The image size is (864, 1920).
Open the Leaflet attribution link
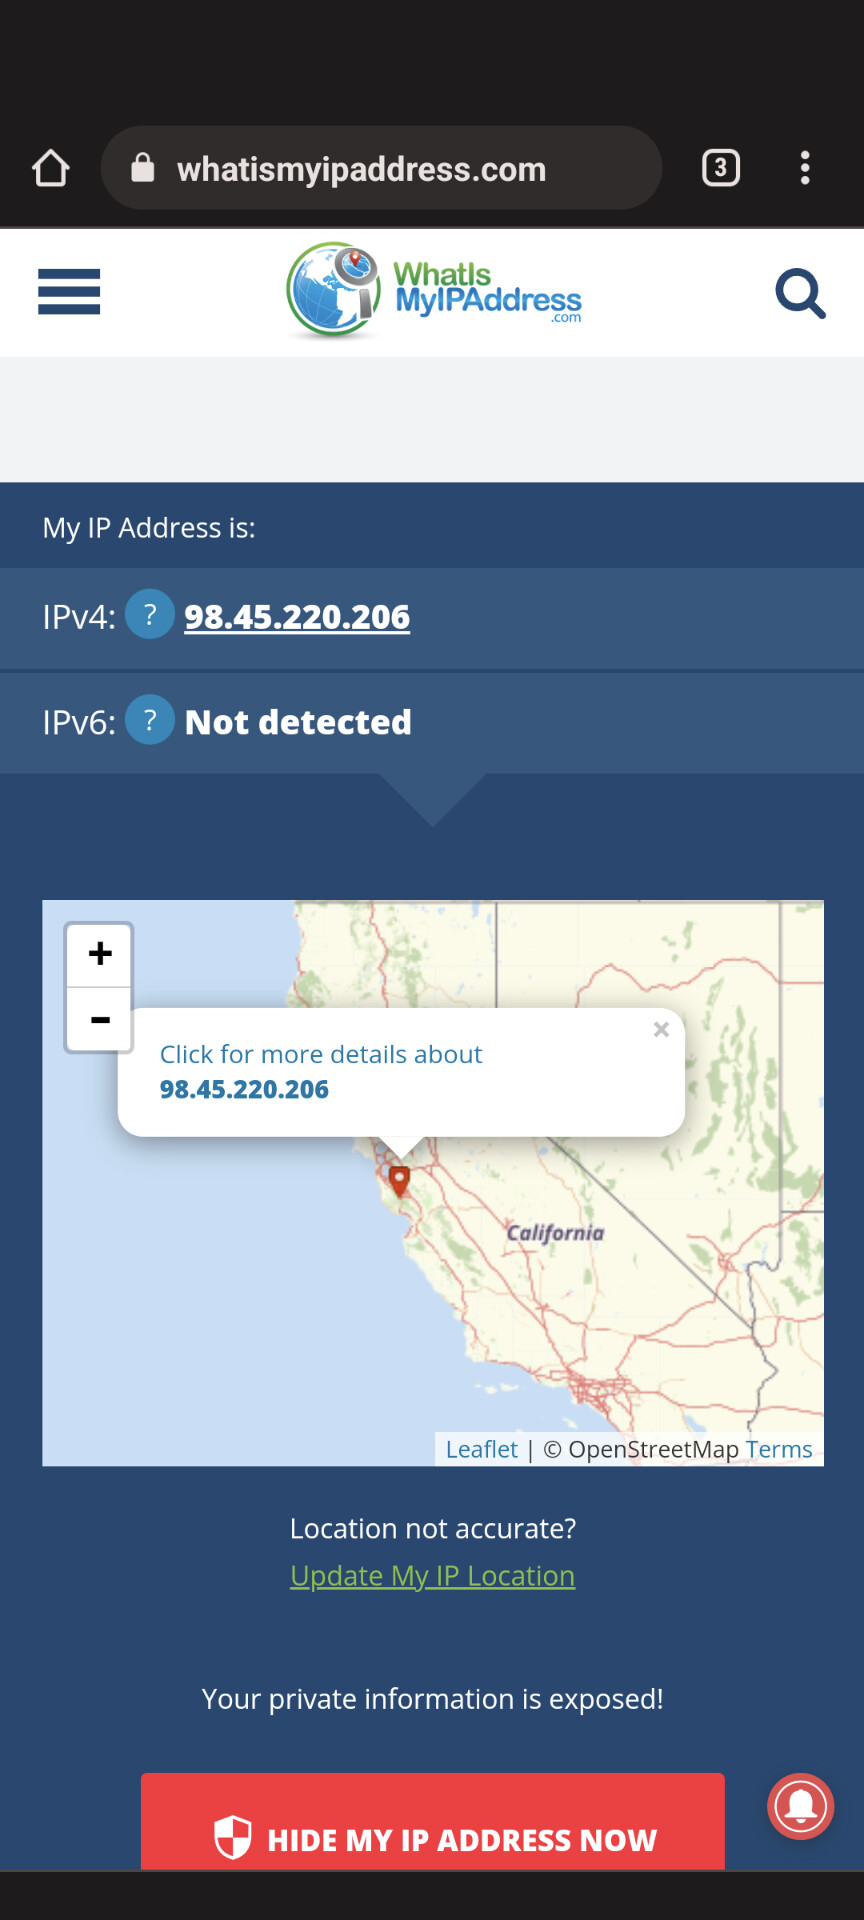click(x=481, y=1449)
